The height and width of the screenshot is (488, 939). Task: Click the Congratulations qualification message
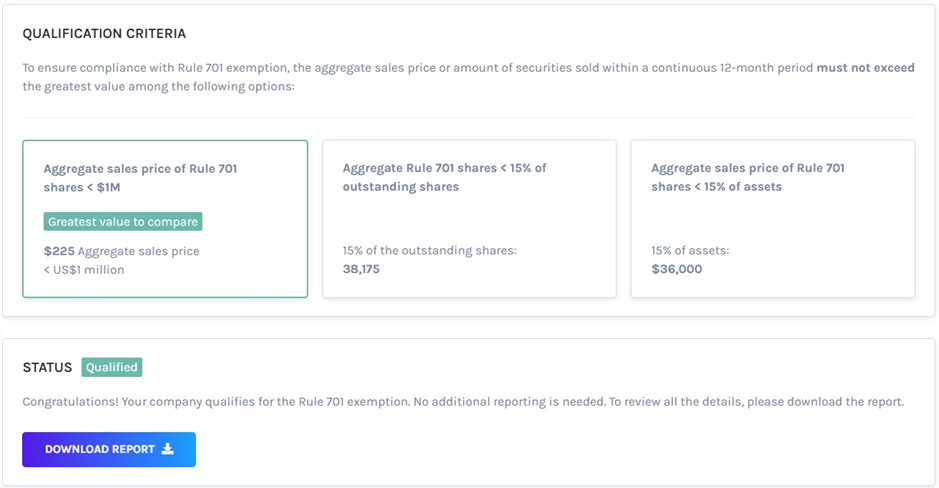463,402
